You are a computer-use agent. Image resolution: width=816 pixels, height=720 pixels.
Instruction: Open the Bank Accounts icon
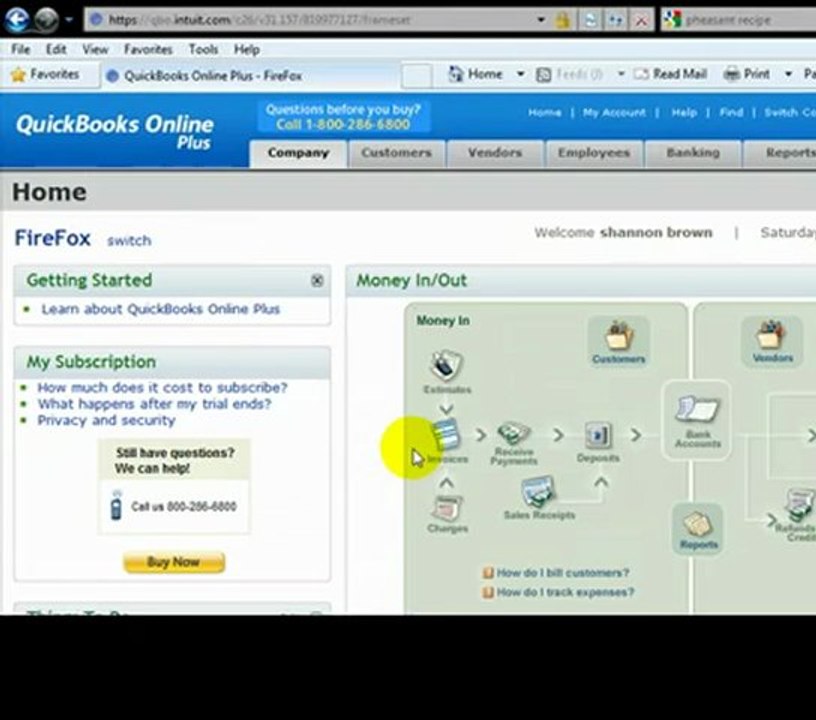click(697, 420)
